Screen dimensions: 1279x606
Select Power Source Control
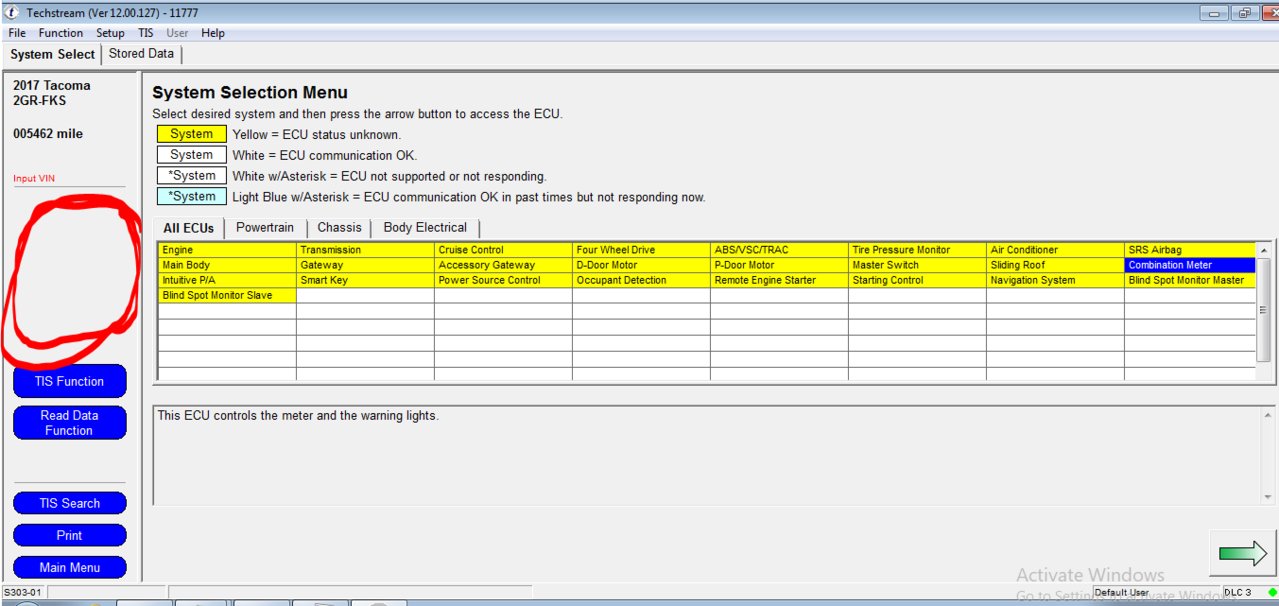504,280
